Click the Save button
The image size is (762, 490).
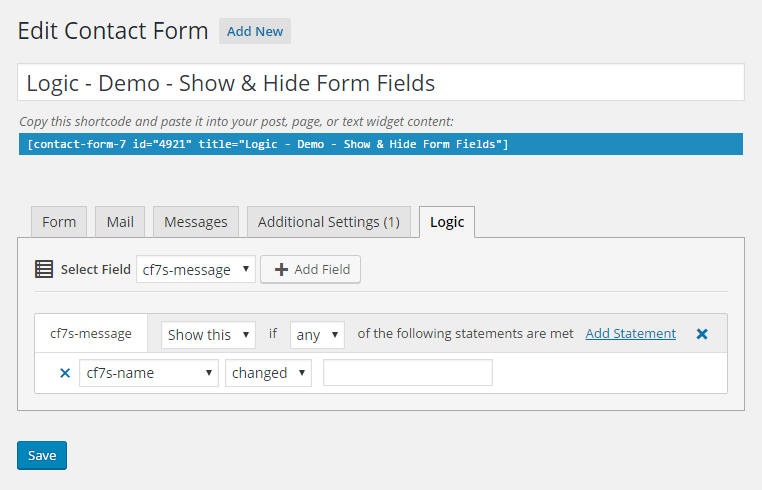click(x=42, y=455)
